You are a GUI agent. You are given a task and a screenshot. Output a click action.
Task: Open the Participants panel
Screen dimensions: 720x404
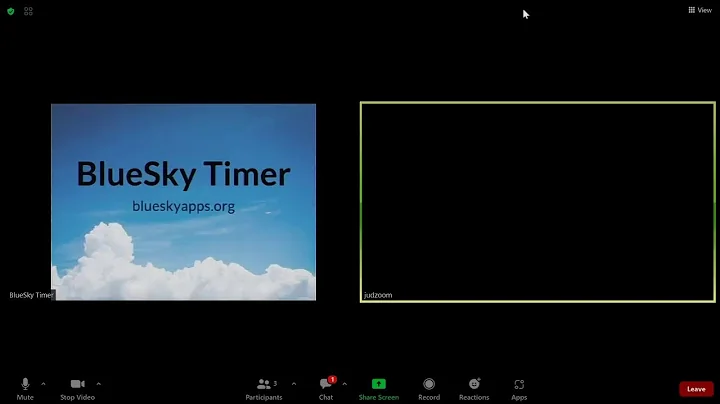(264, 389)
